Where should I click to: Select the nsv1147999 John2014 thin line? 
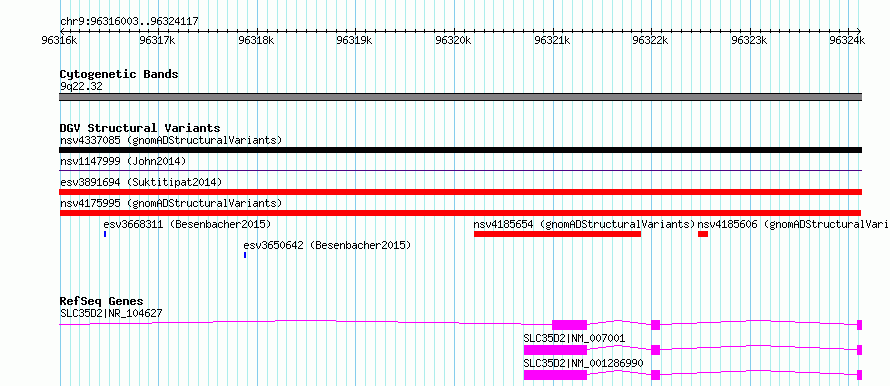click(x=460, y=170)
